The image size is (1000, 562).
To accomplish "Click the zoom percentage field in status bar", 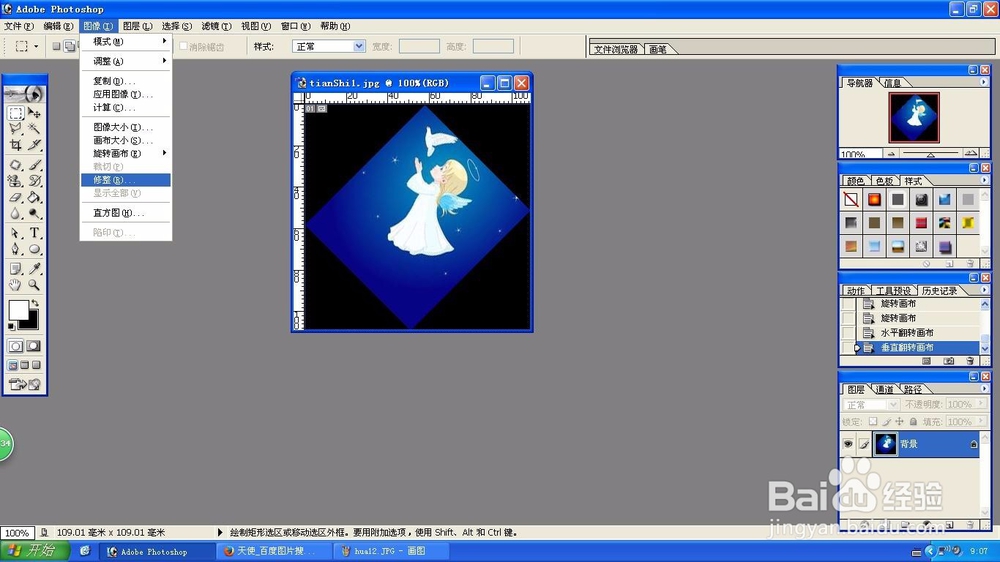I will click(x=17, y=533).
